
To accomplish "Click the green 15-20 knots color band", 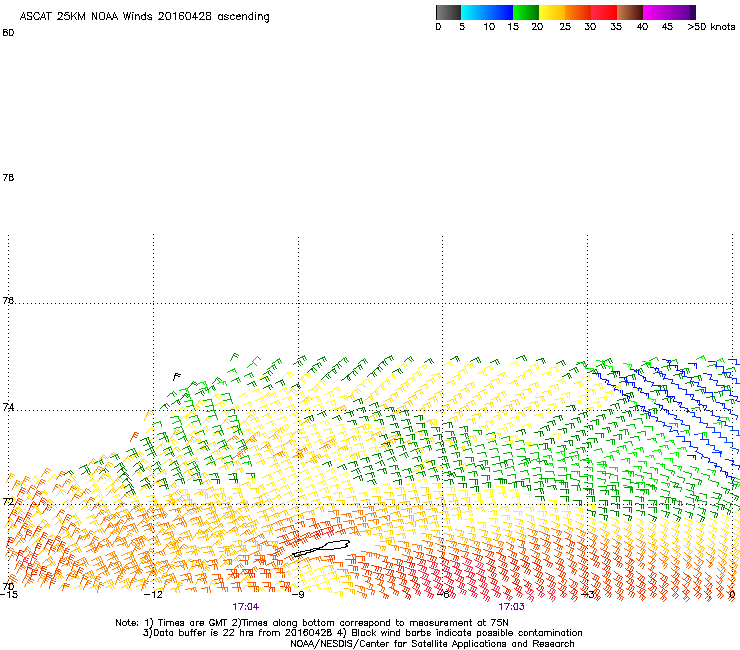I will [x=526, y=12].
